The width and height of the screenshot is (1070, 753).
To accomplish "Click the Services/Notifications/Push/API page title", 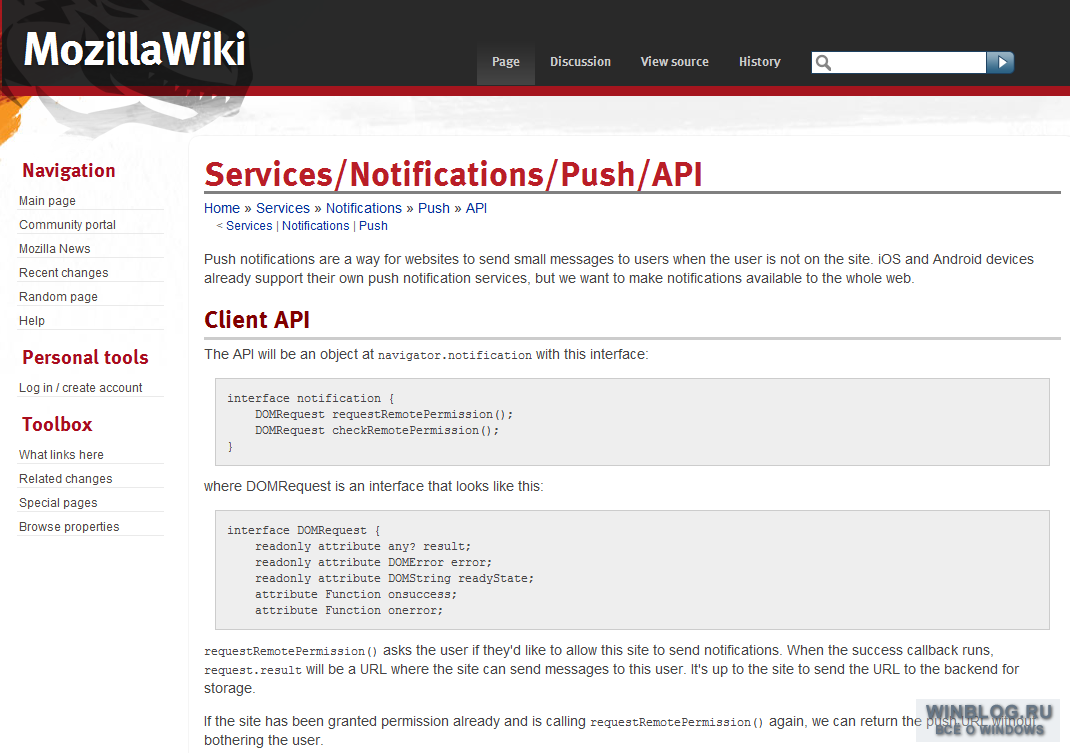I will tap(453, 174).
